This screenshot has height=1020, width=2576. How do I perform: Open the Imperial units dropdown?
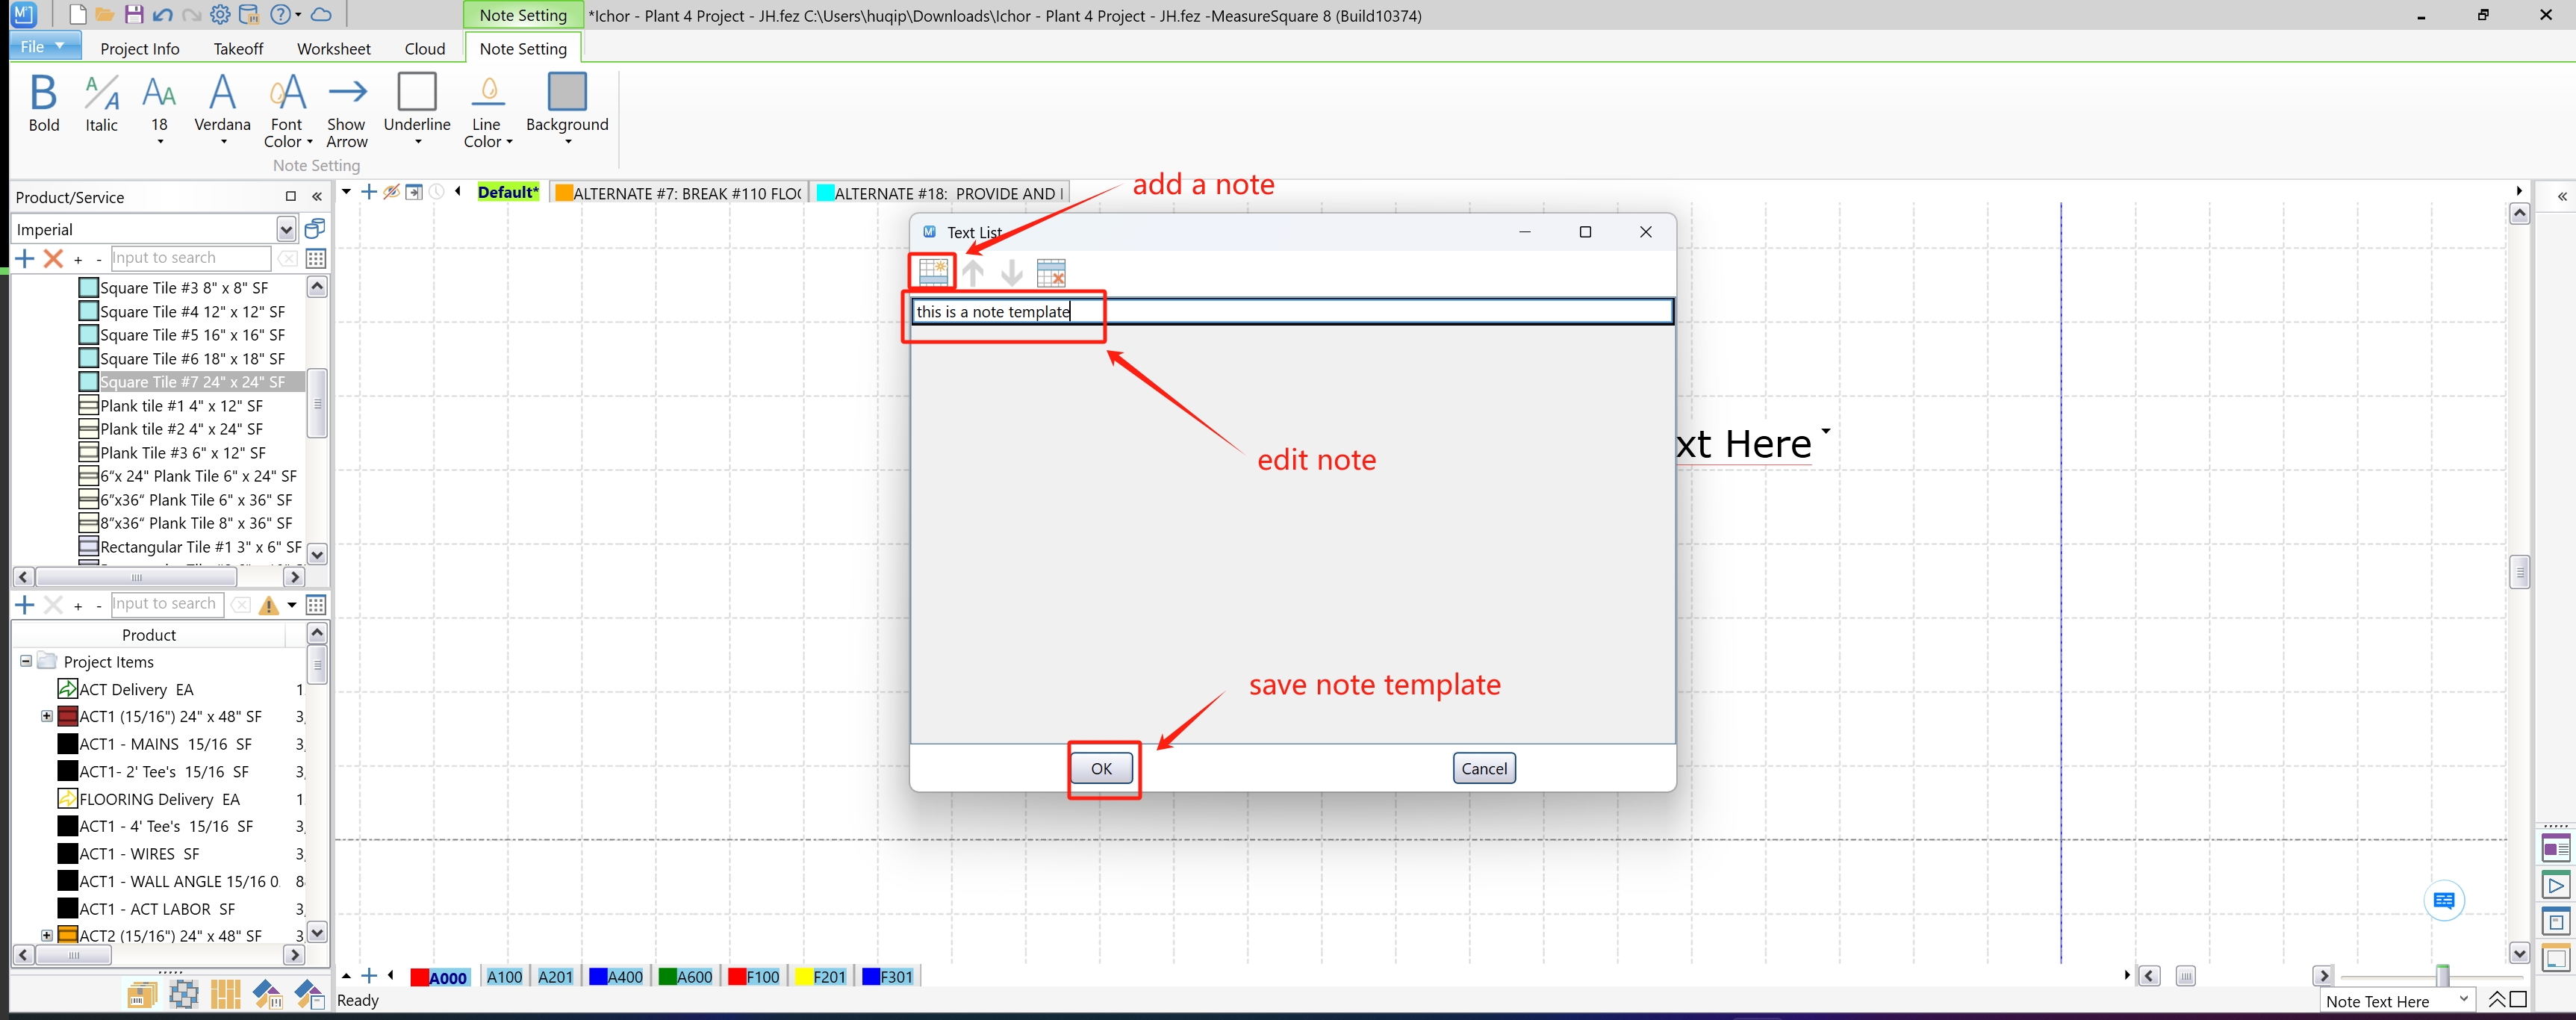click(286, 230)
